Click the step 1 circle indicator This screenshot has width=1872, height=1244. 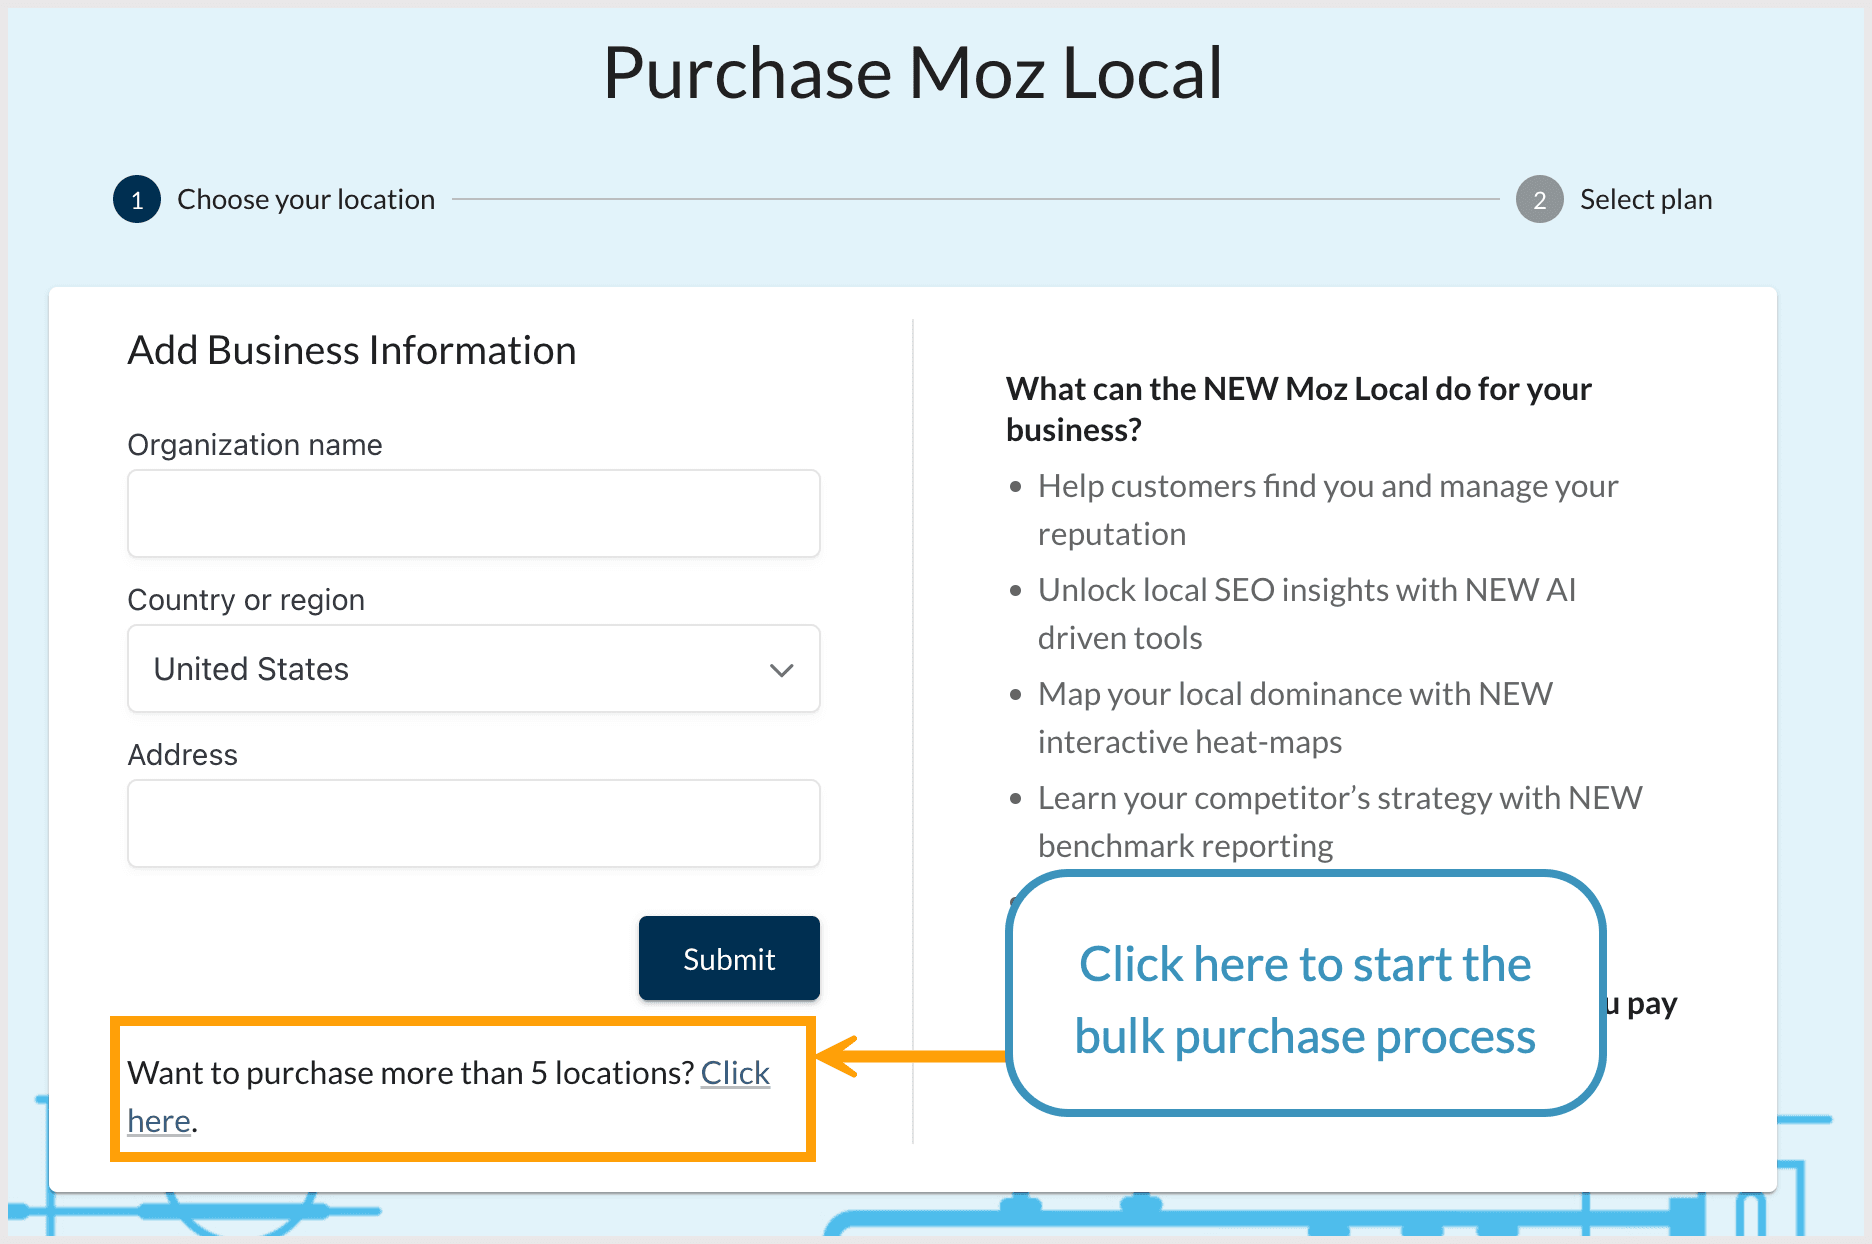tap(137, 199)
